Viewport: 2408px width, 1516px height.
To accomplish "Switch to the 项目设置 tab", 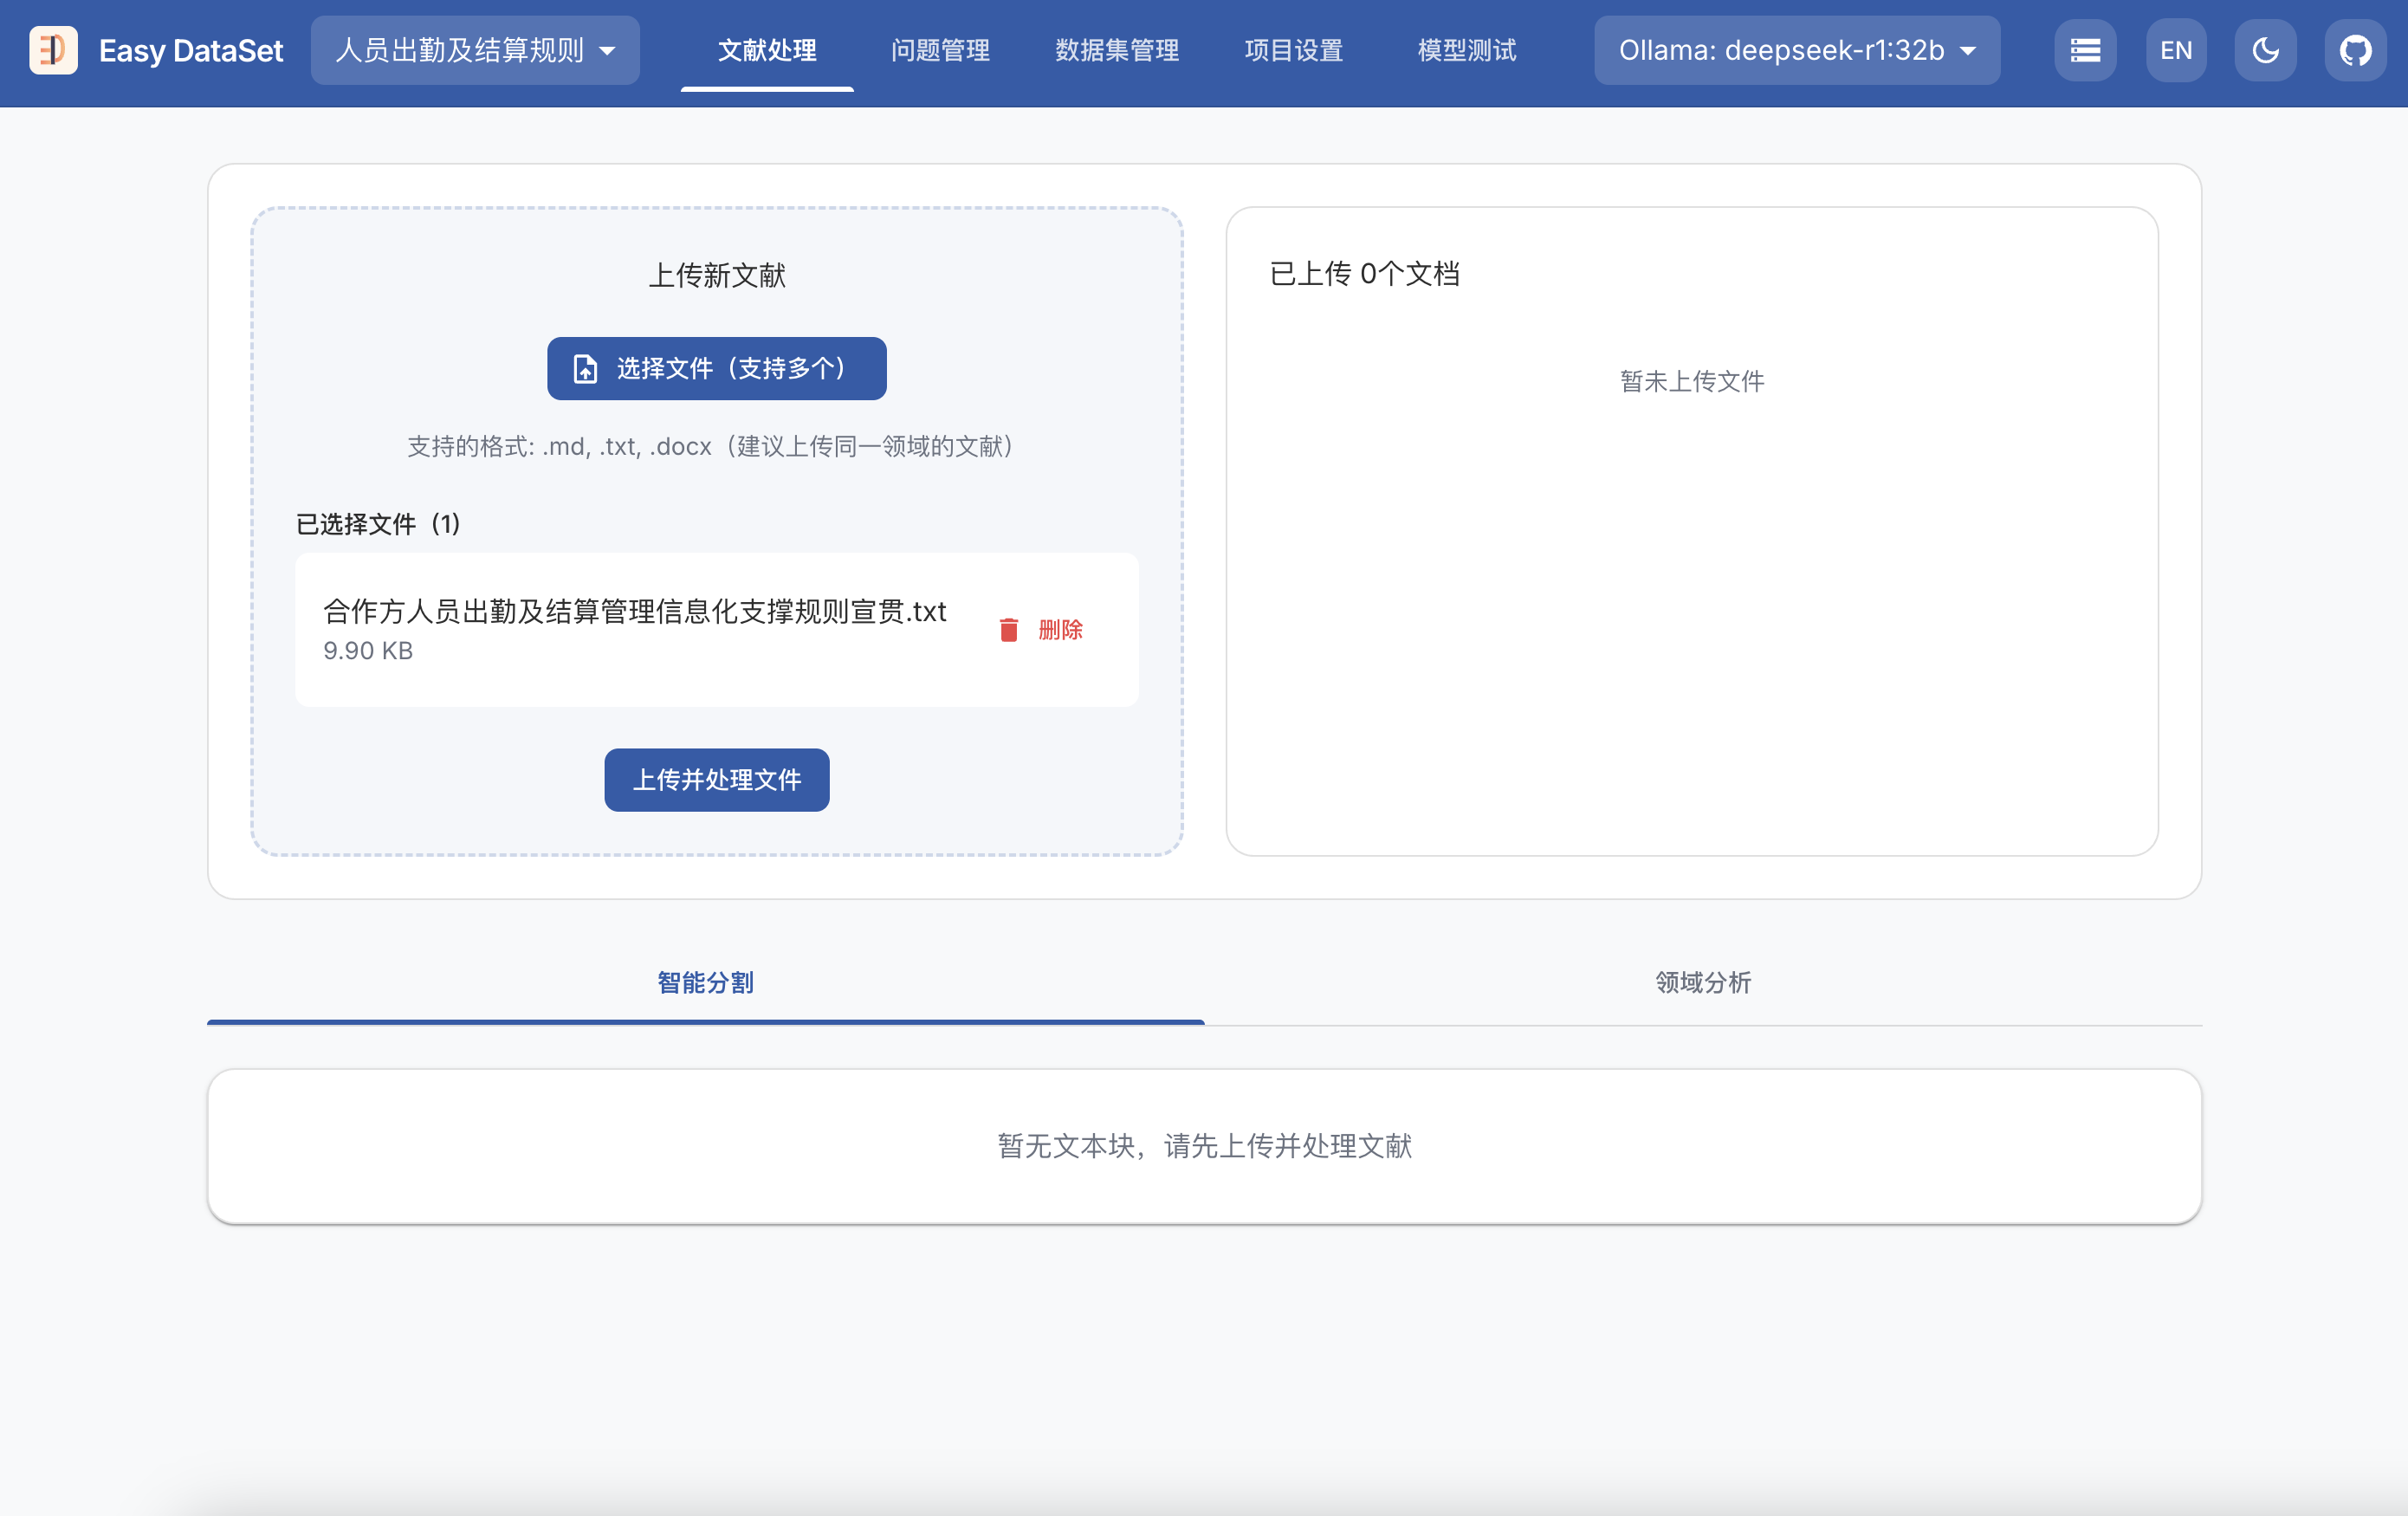I will point(1293,50).
